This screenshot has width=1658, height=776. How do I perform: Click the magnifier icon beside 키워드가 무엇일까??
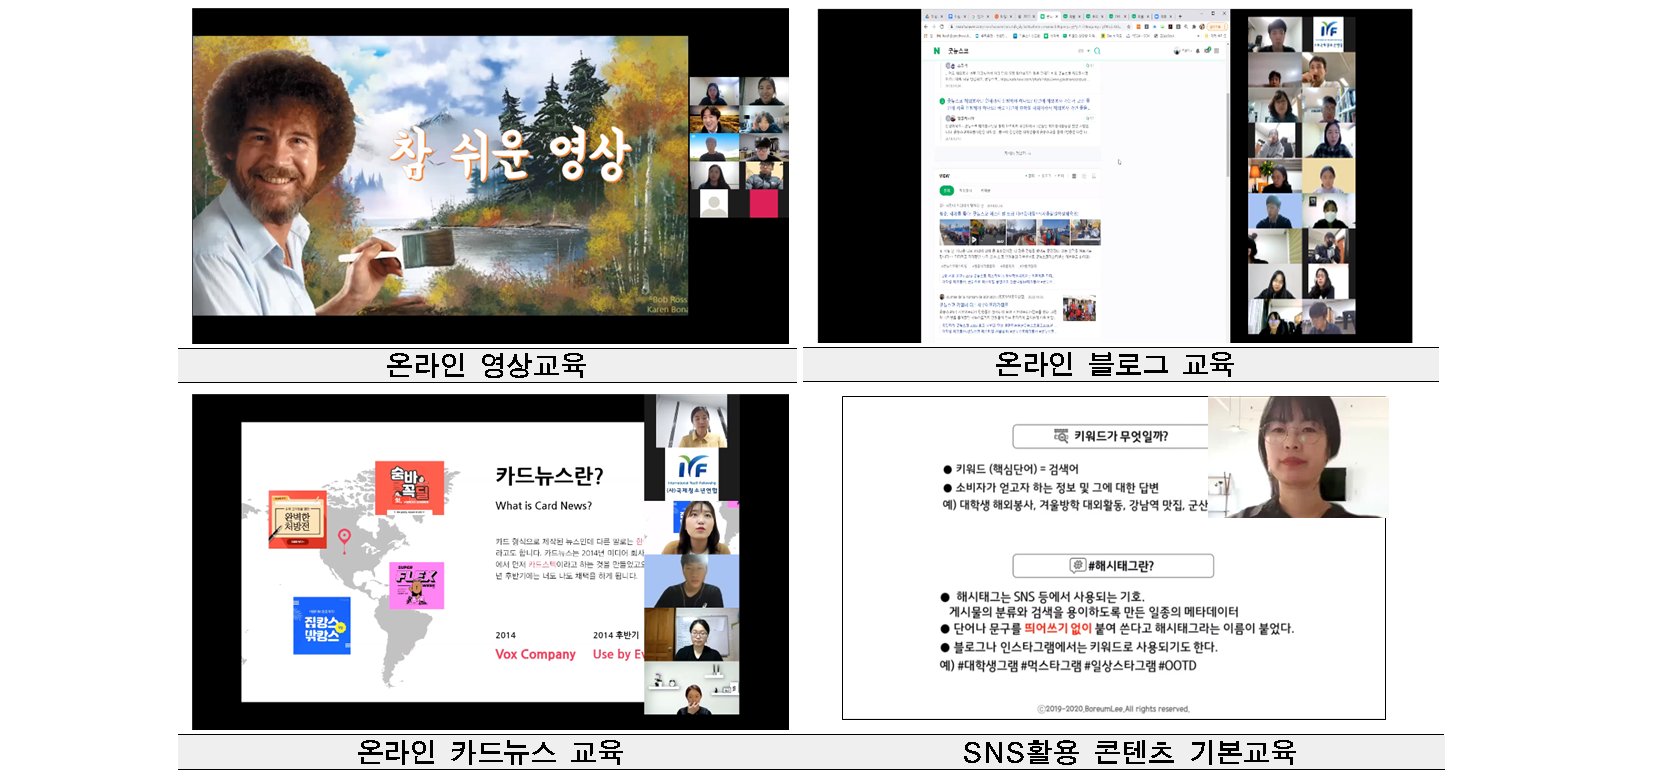[1061, 436]
